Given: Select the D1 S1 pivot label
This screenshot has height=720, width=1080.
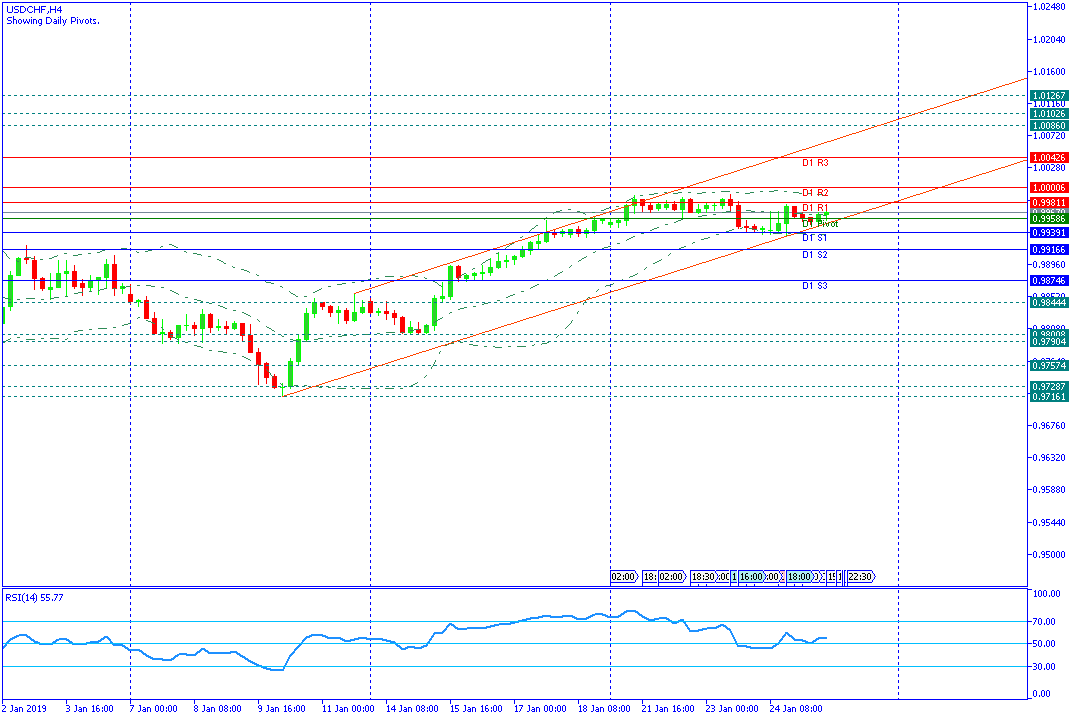Looking at the screenshot, I should [x=814, y=238].
